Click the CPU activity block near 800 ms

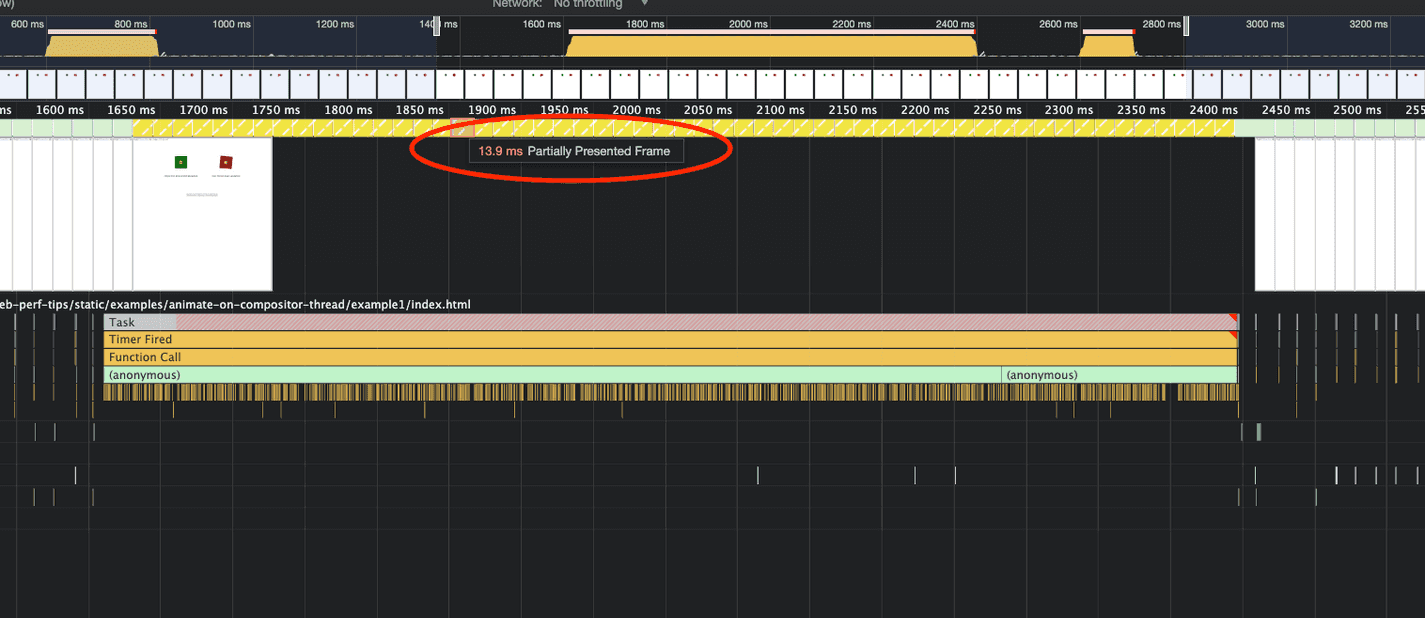pos(102,46)
